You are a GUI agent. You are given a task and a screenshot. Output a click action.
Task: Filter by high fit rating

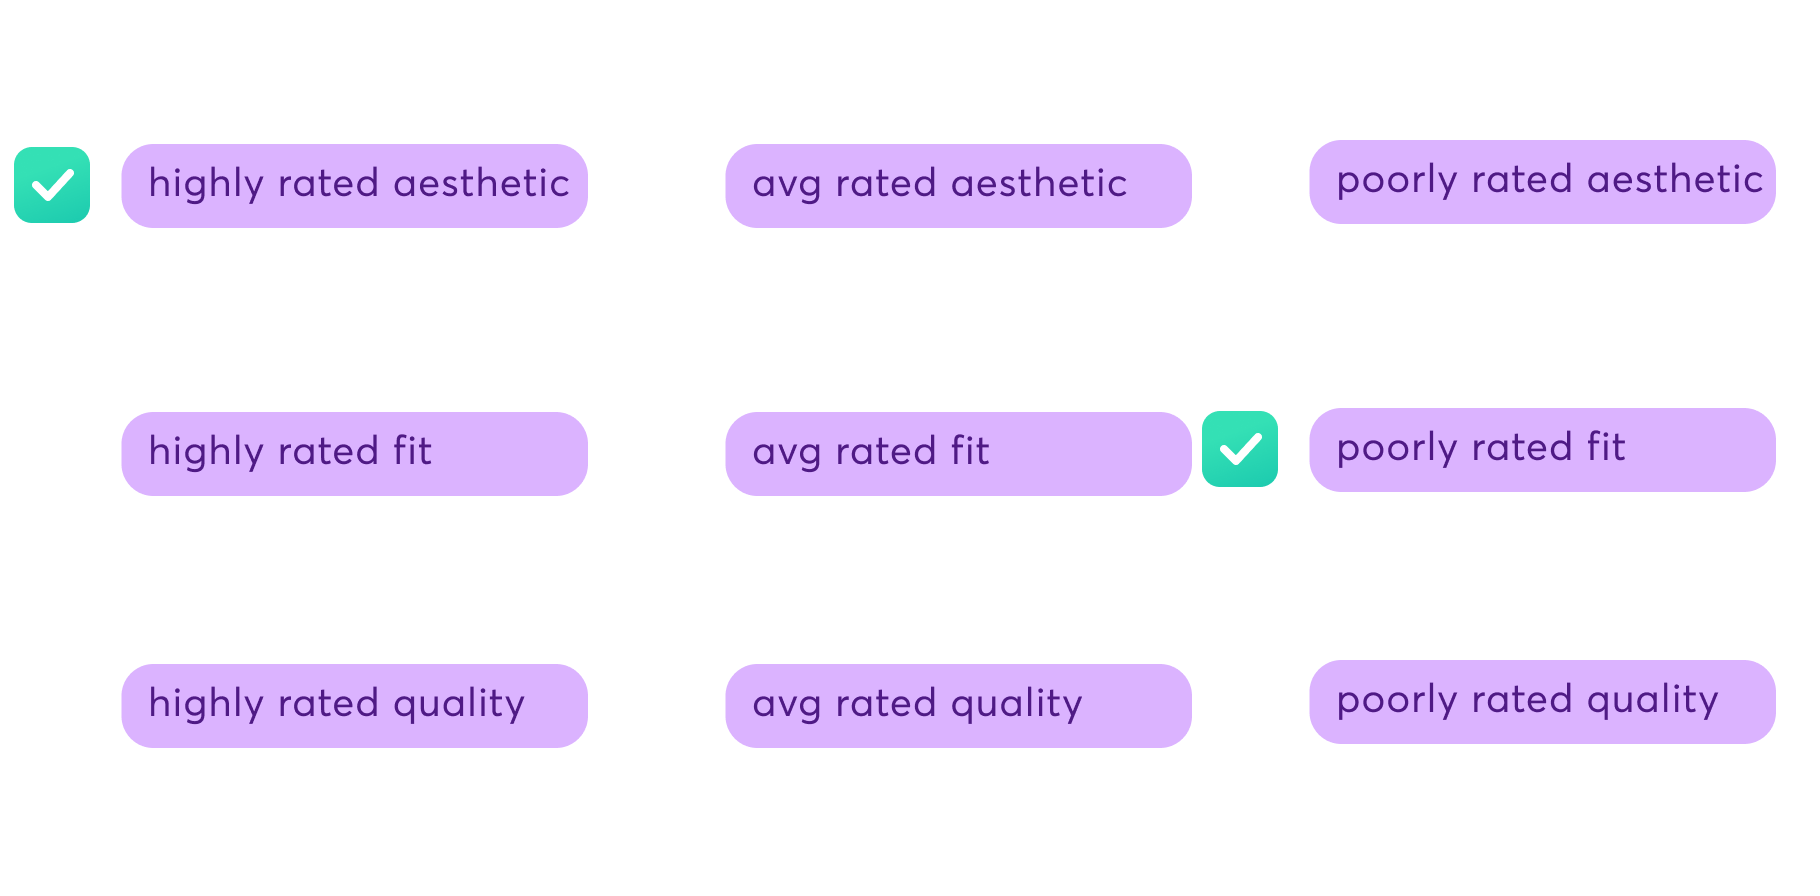click(x=355, y=454)
